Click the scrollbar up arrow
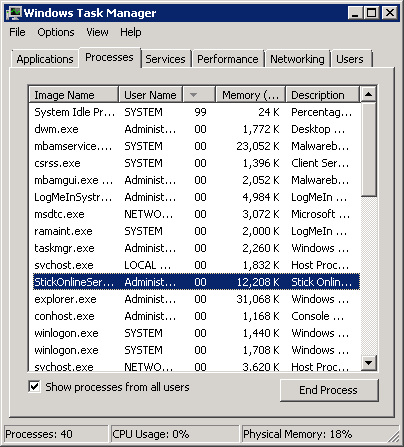404x447 pixels. point(369,95)
